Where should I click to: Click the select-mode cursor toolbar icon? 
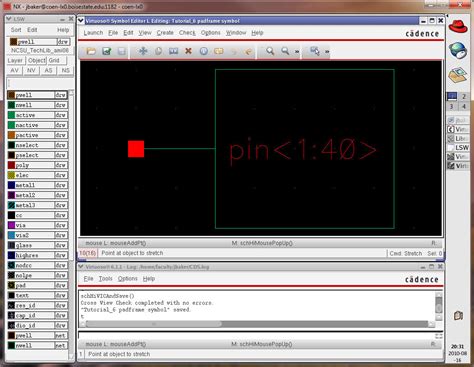point(315,51)
